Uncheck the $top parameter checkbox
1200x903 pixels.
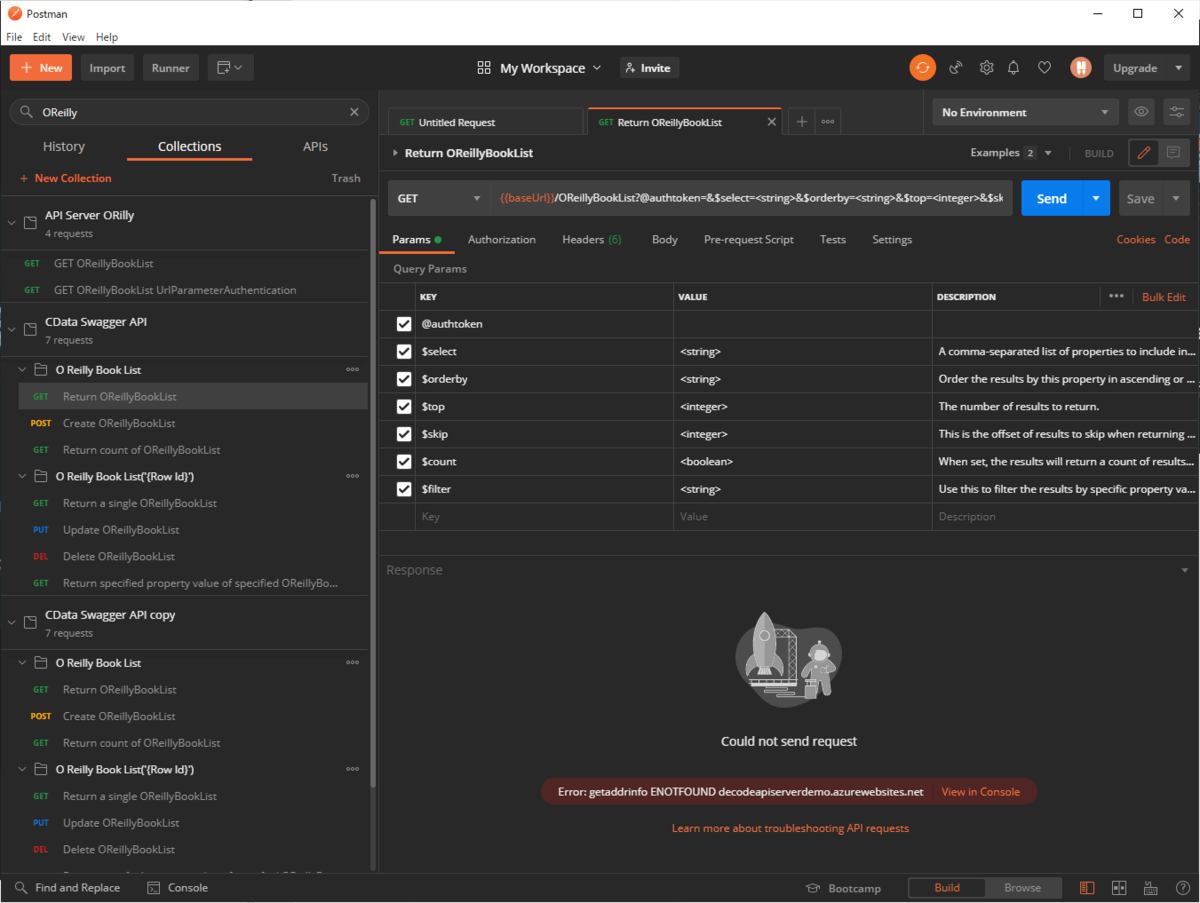(x=404, y=407)
